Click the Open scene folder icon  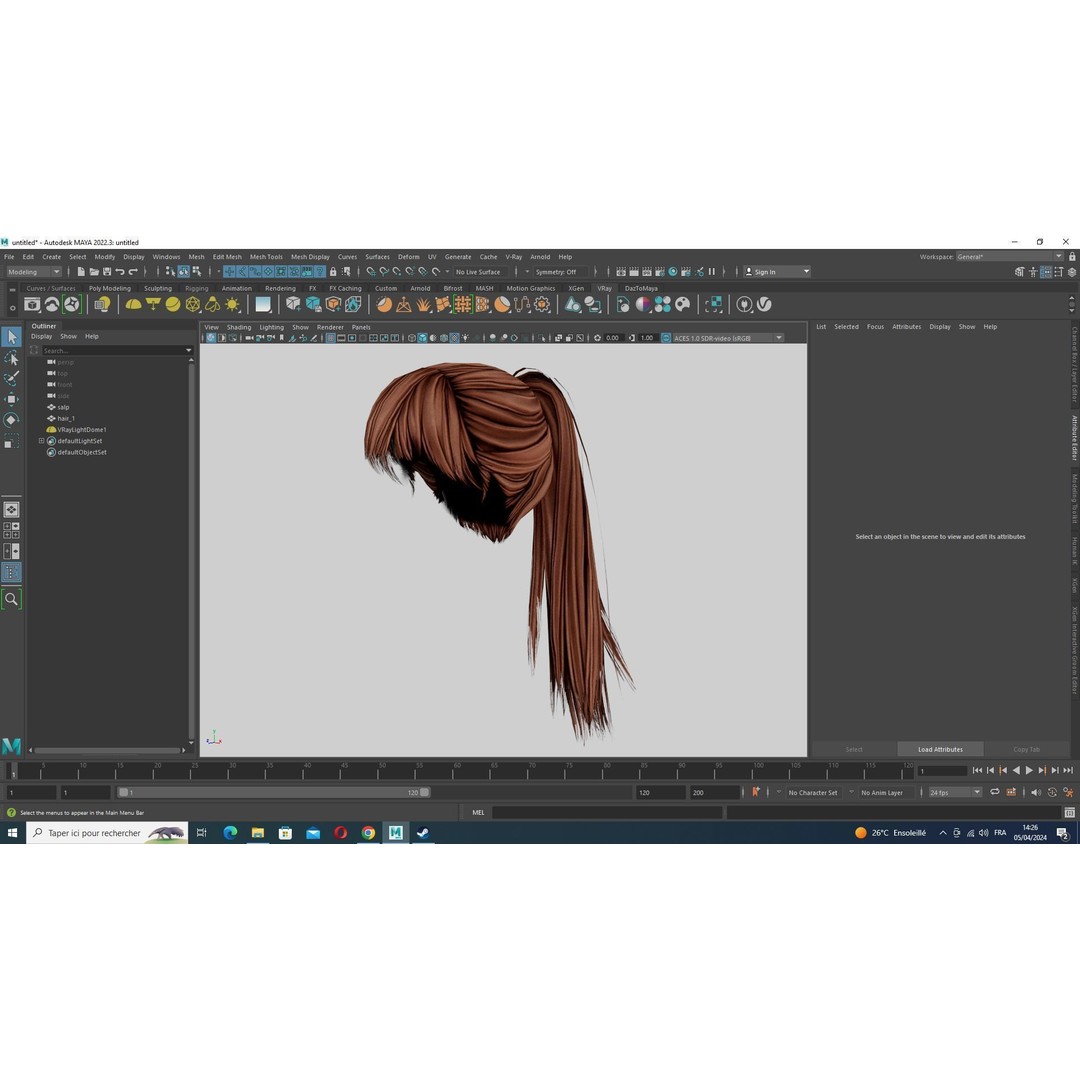(94, 272)
